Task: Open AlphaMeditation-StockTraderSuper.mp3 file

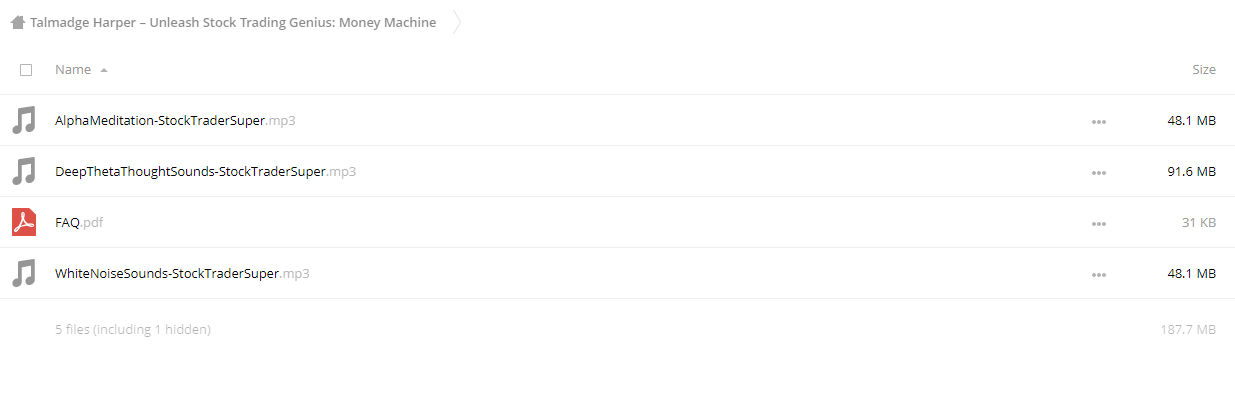Action: 175,121
